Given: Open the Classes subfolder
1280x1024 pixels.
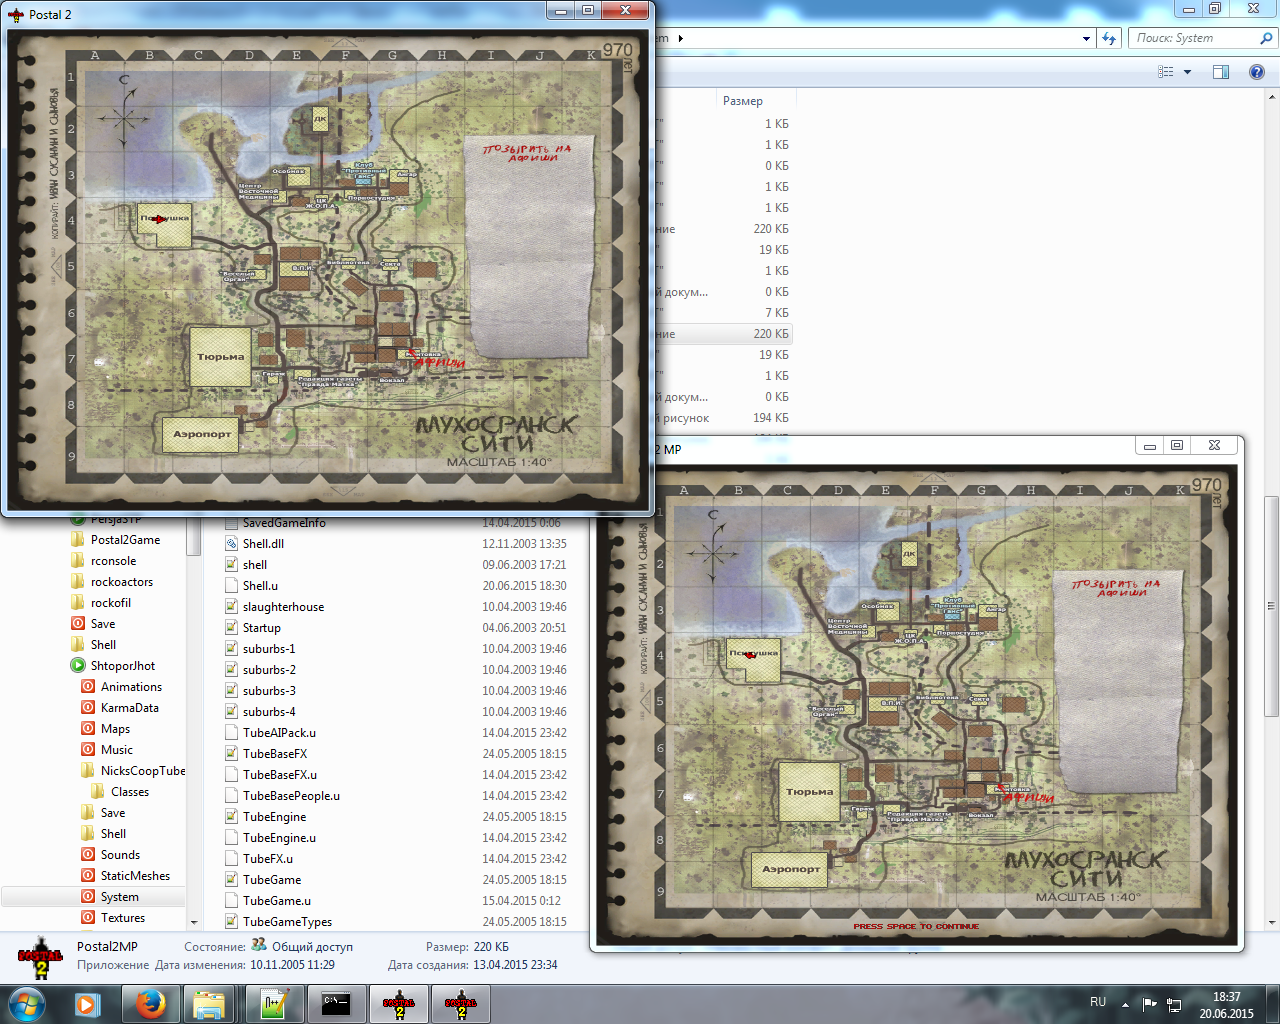Looking at the screenshot, I should tap(129, 792).
